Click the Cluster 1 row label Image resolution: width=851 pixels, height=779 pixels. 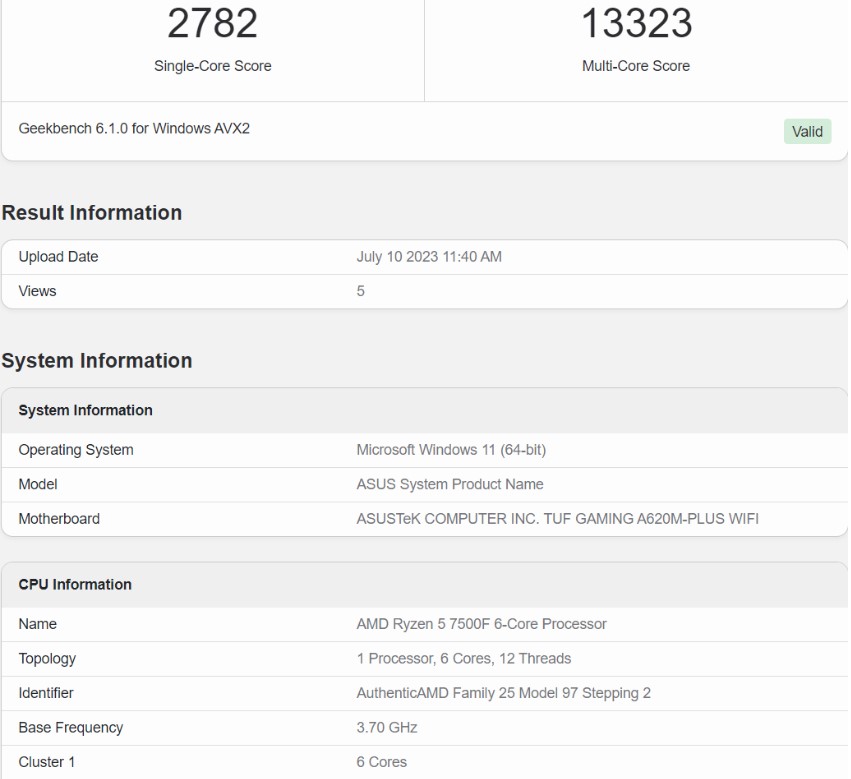click(47, 762)
